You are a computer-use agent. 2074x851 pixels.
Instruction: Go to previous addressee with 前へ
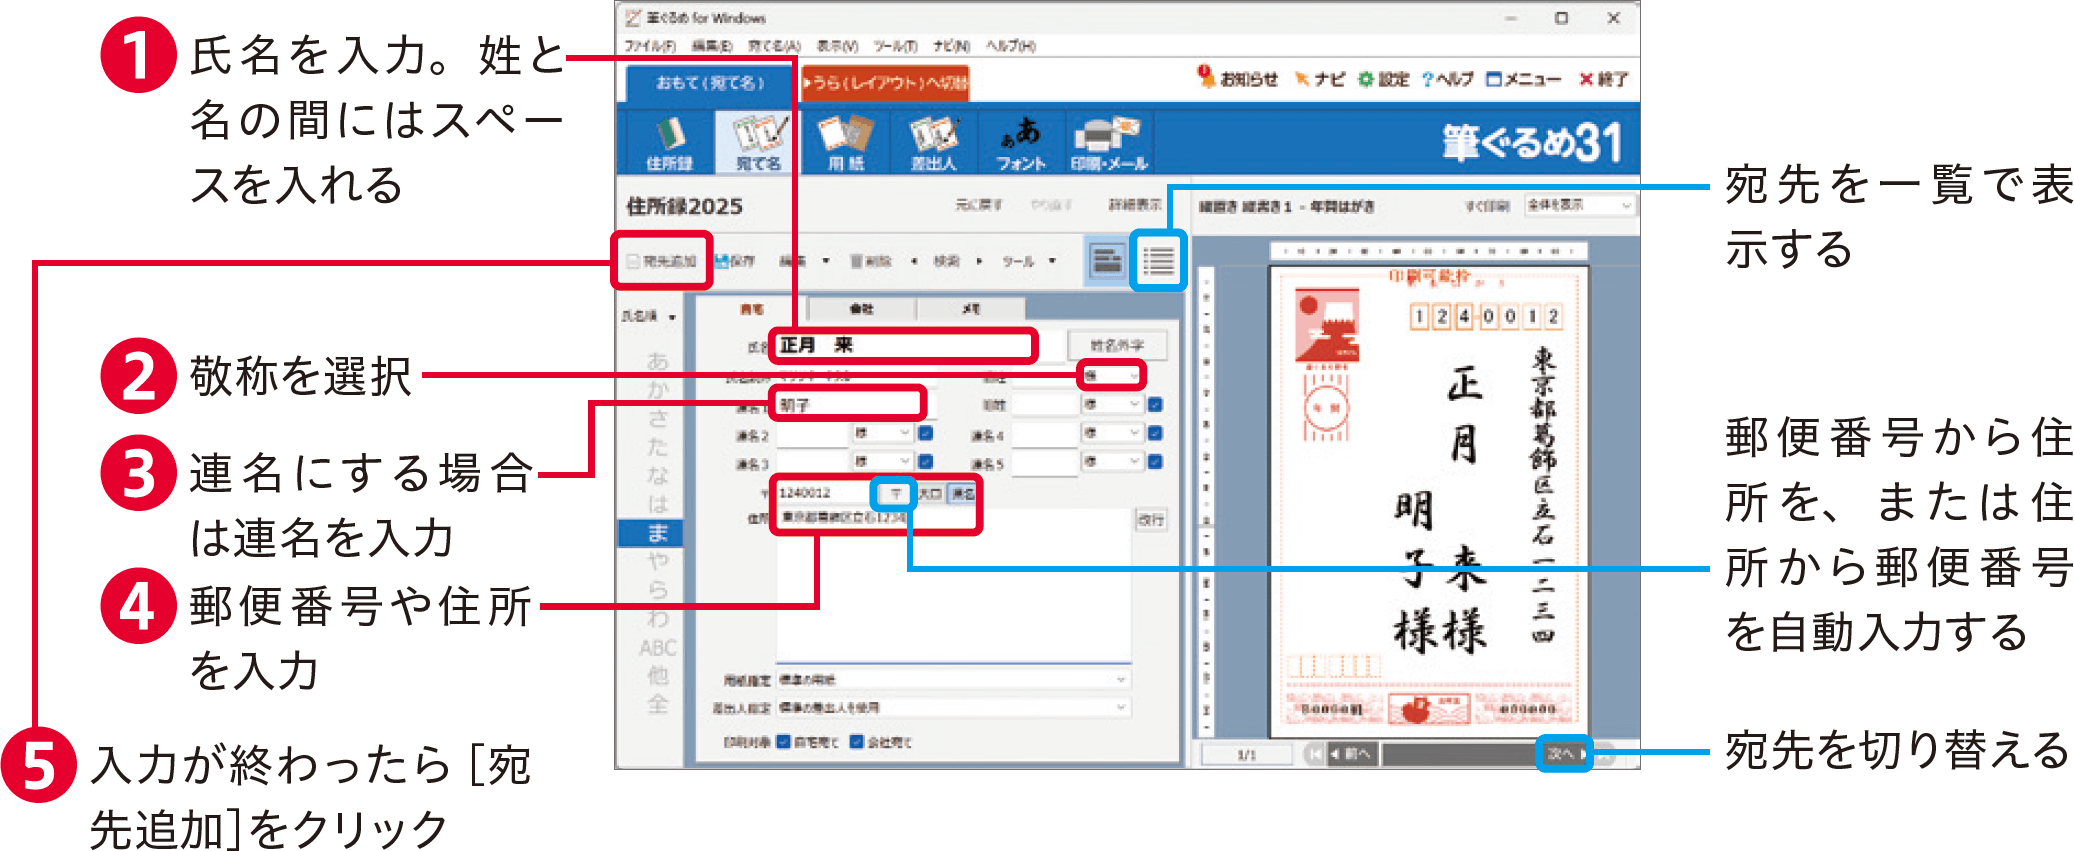(1350, 754)
